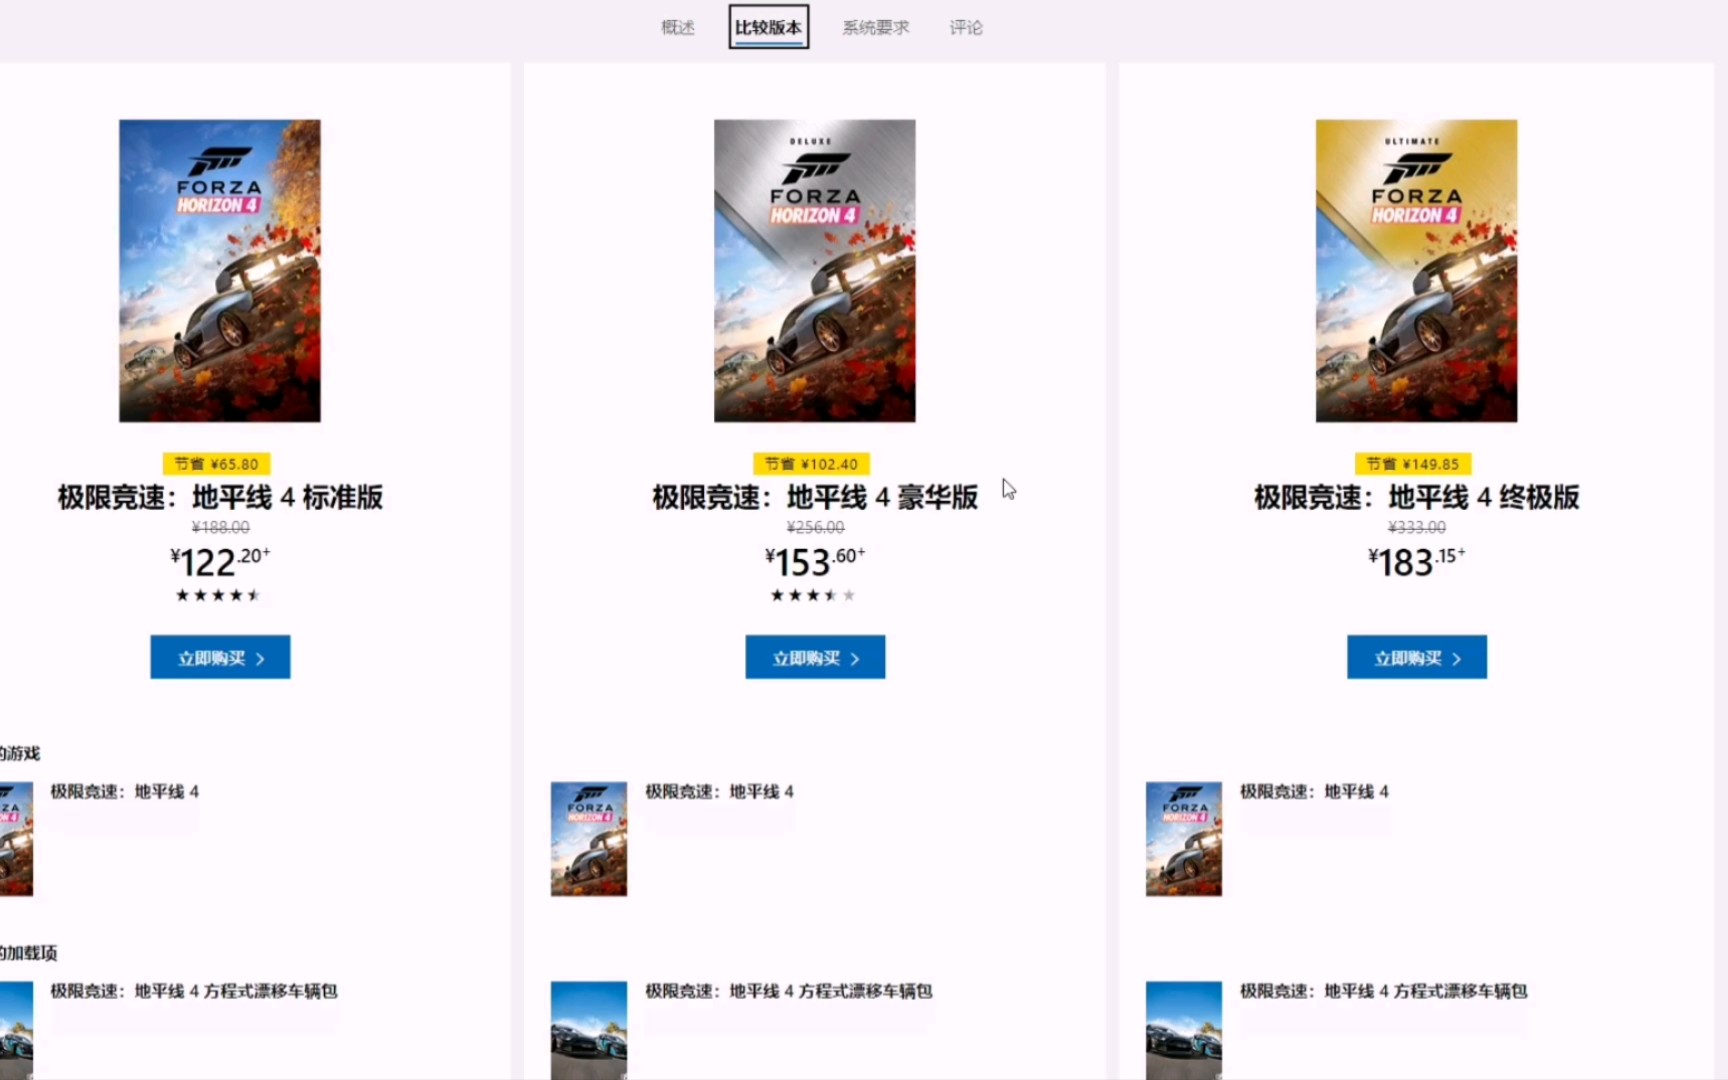
Task: Open 极限竞速：地平线 4 game thumbnail in 终极版 column
Action: [x=1184, y=839]
